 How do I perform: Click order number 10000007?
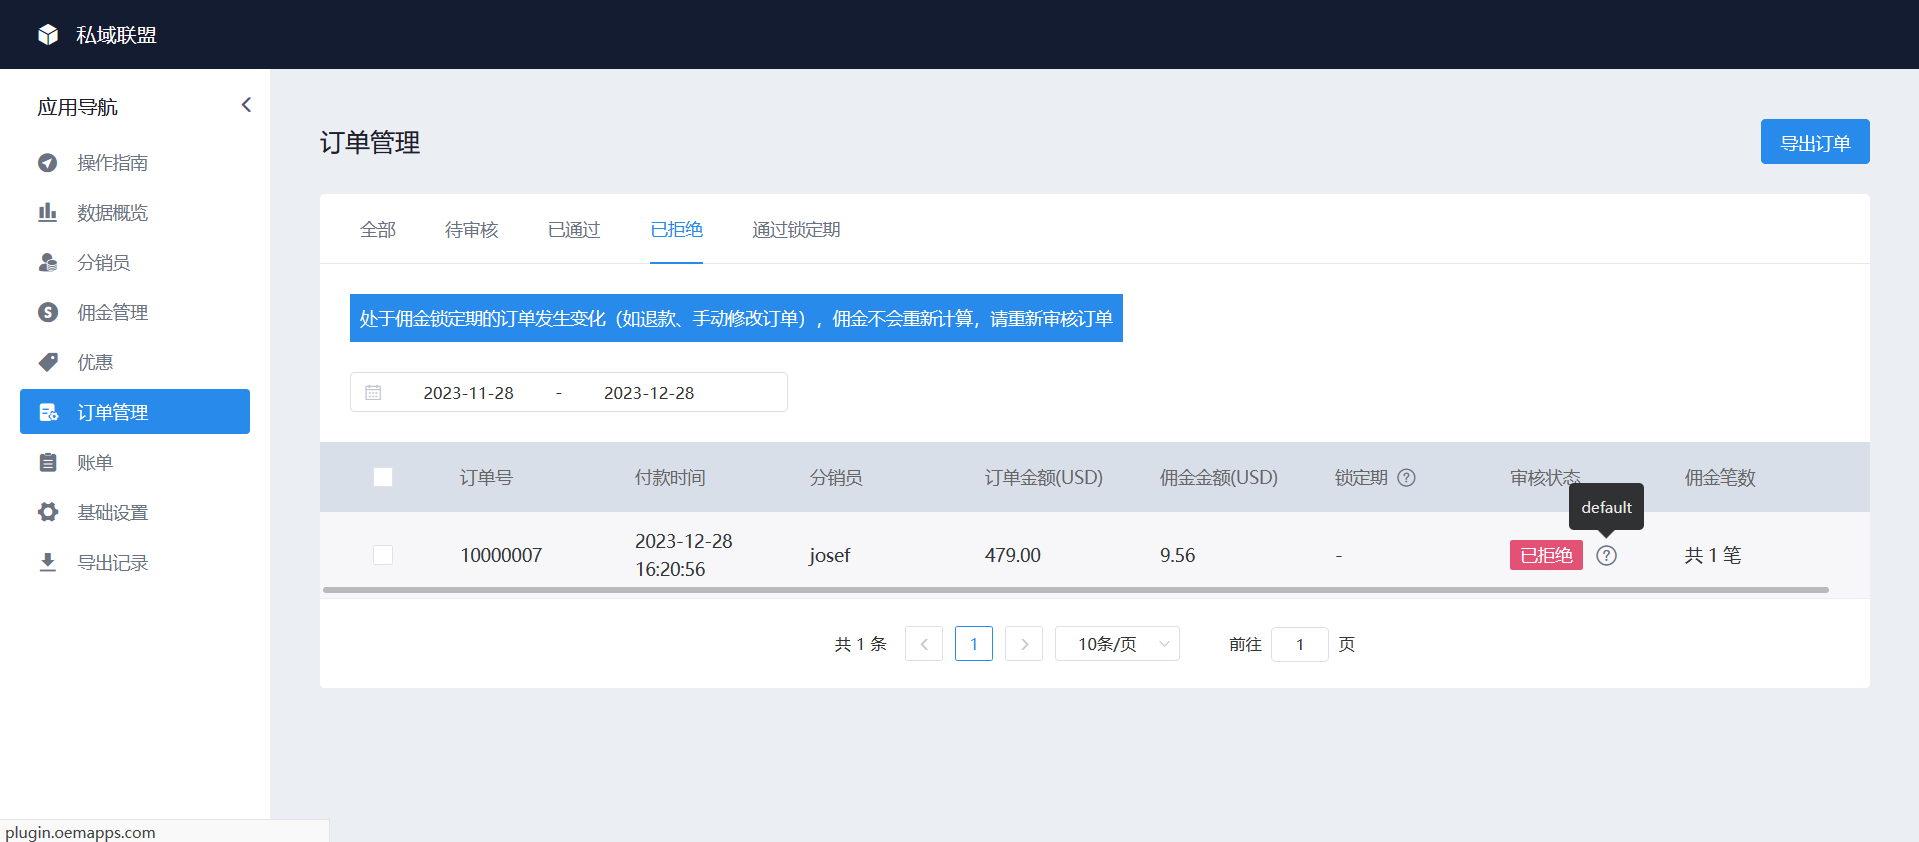pyautogui.click(x=501, y=555)
